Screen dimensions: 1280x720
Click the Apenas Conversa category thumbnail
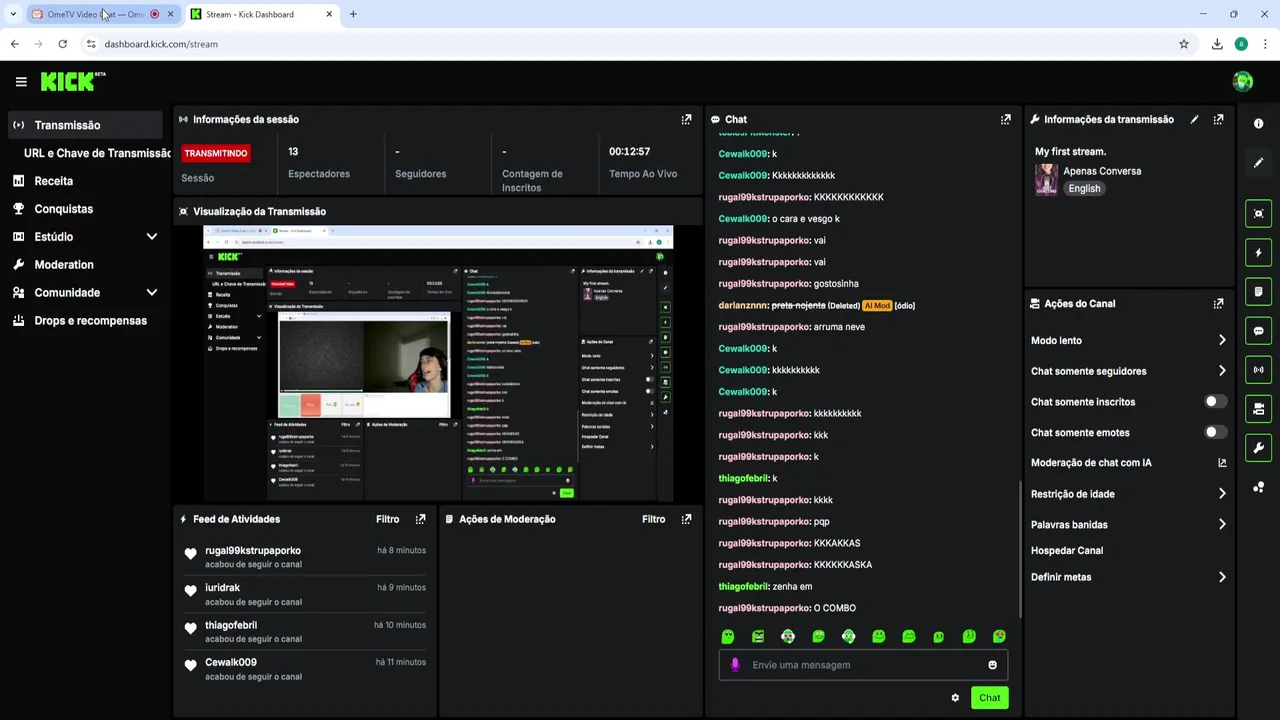coord(1046,179)
